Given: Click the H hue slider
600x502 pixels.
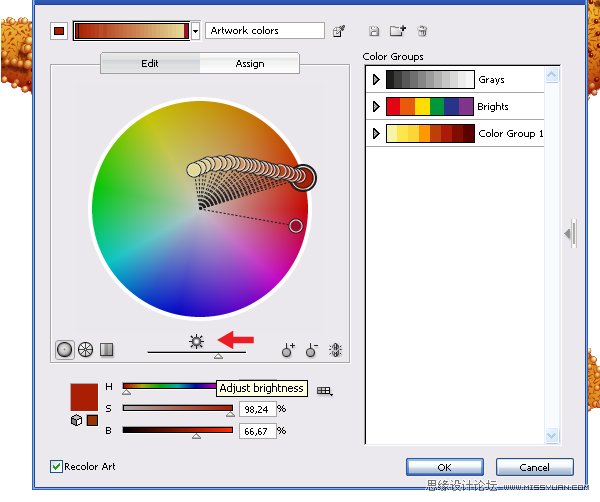Looking at the screenshot, I should coord(169,386).
